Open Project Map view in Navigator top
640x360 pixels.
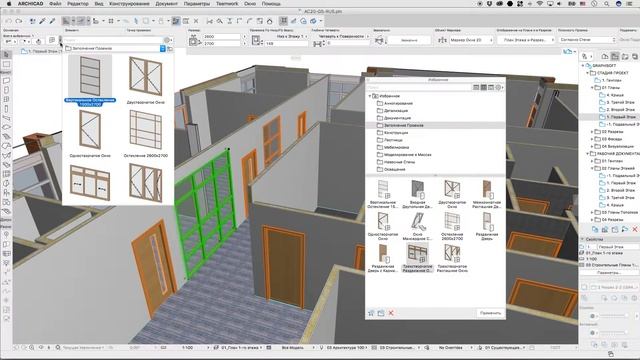[x=605, y=56]
